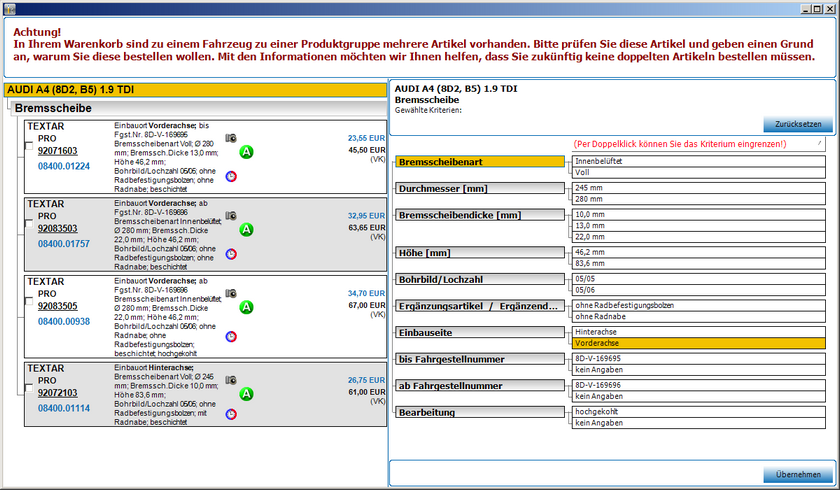Tick checkbox for TEXTAR 92071603

(29, 146)
